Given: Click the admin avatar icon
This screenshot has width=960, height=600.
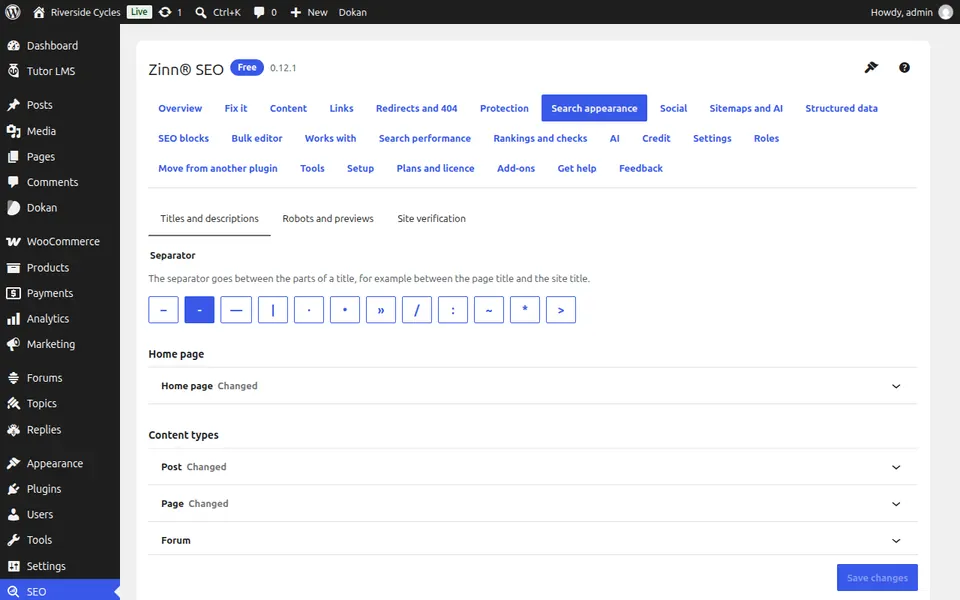Looking at the screenshot, I should point(946,12).
